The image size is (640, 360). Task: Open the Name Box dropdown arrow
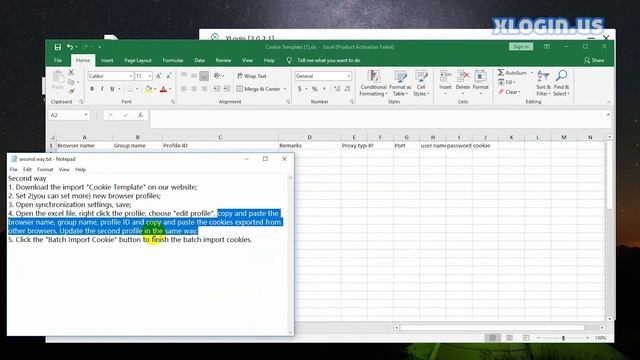(86, 116)
